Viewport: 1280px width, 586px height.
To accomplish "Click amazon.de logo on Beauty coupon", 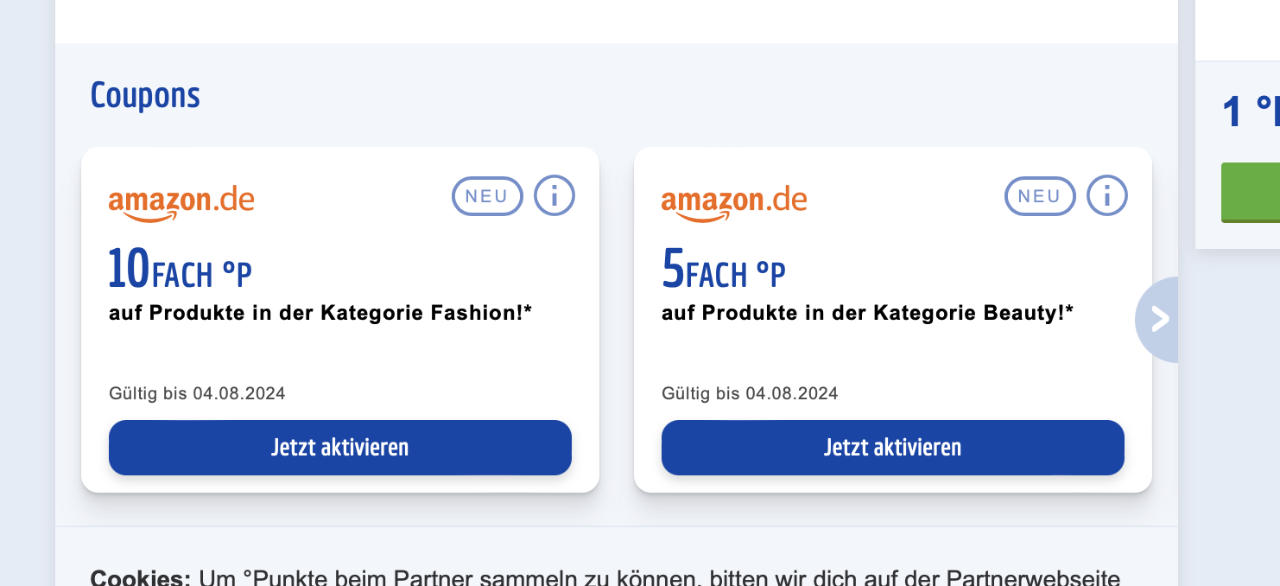I will 734,201.
